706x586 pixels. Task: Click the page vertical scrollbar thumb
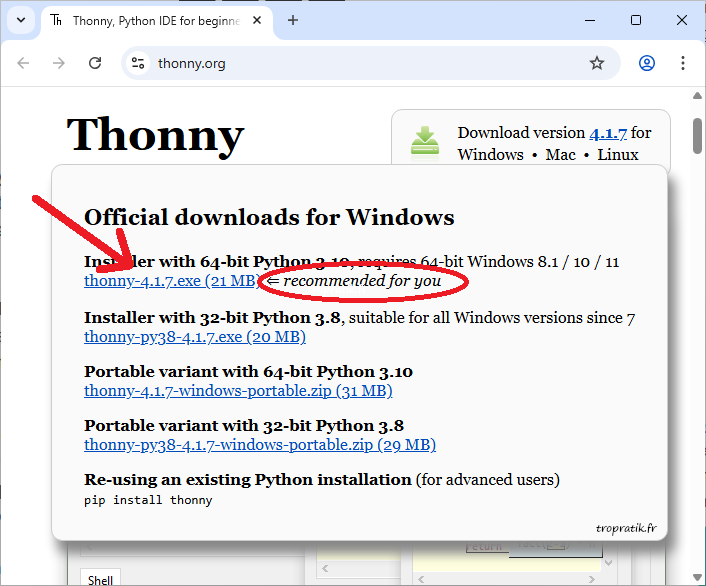[x=697, y=136]
